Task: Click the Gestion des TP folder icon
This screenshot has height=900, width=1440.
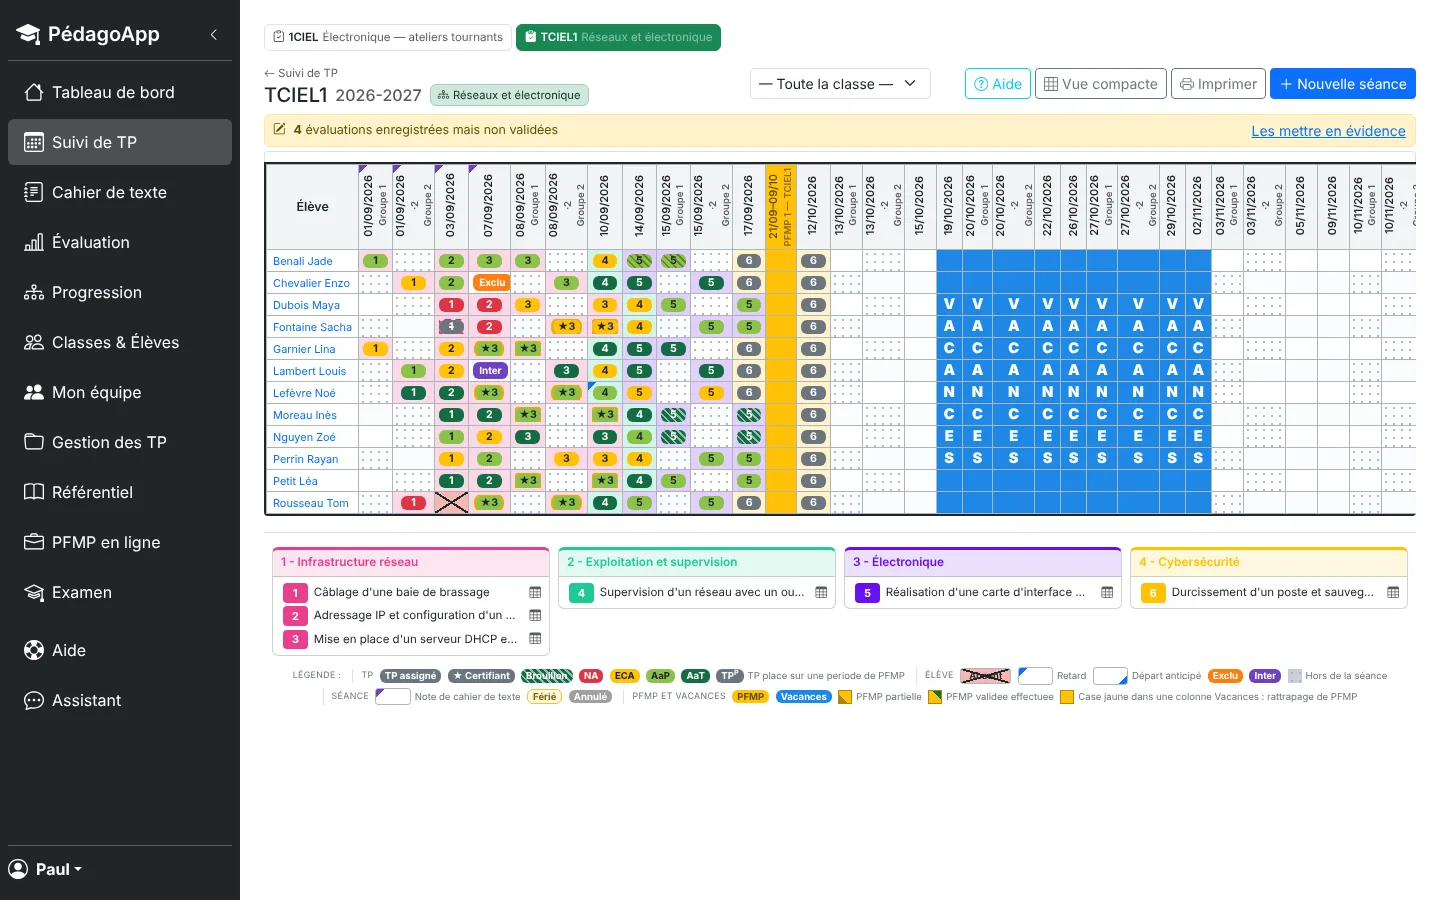Action: click(x=34, y=442)
